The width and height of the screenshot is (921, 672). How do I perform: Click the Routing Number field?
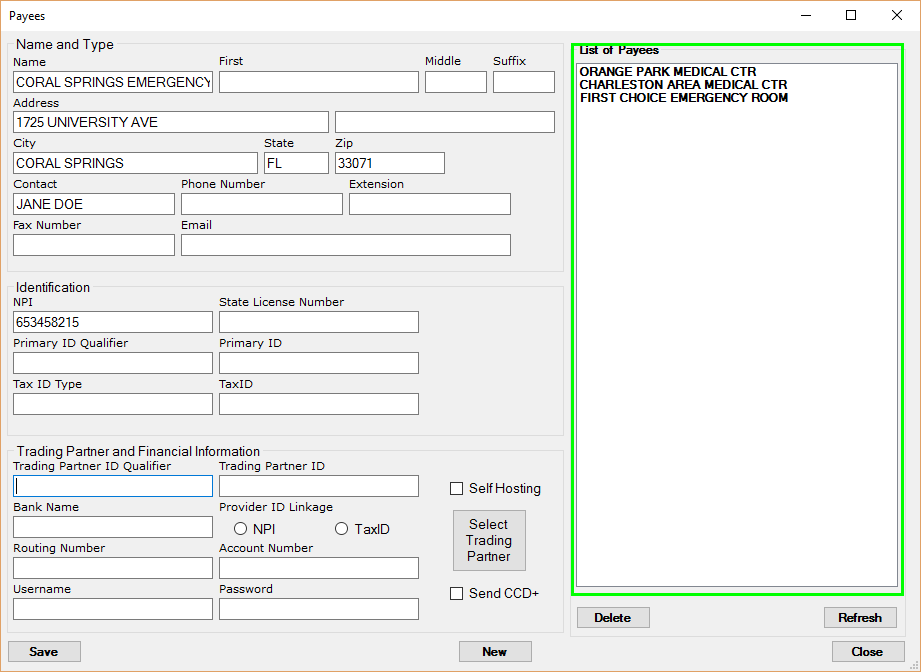tap(113, 568)
